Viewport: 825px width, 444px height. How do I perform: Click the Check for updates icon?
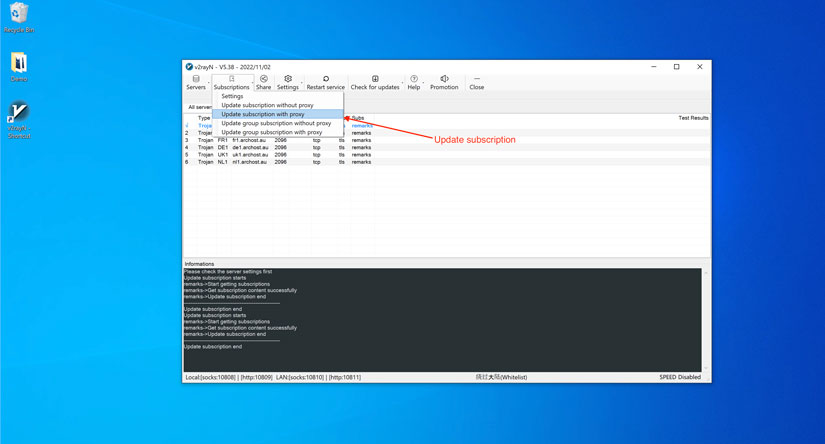pyautogui.click(x=375, y=82)
